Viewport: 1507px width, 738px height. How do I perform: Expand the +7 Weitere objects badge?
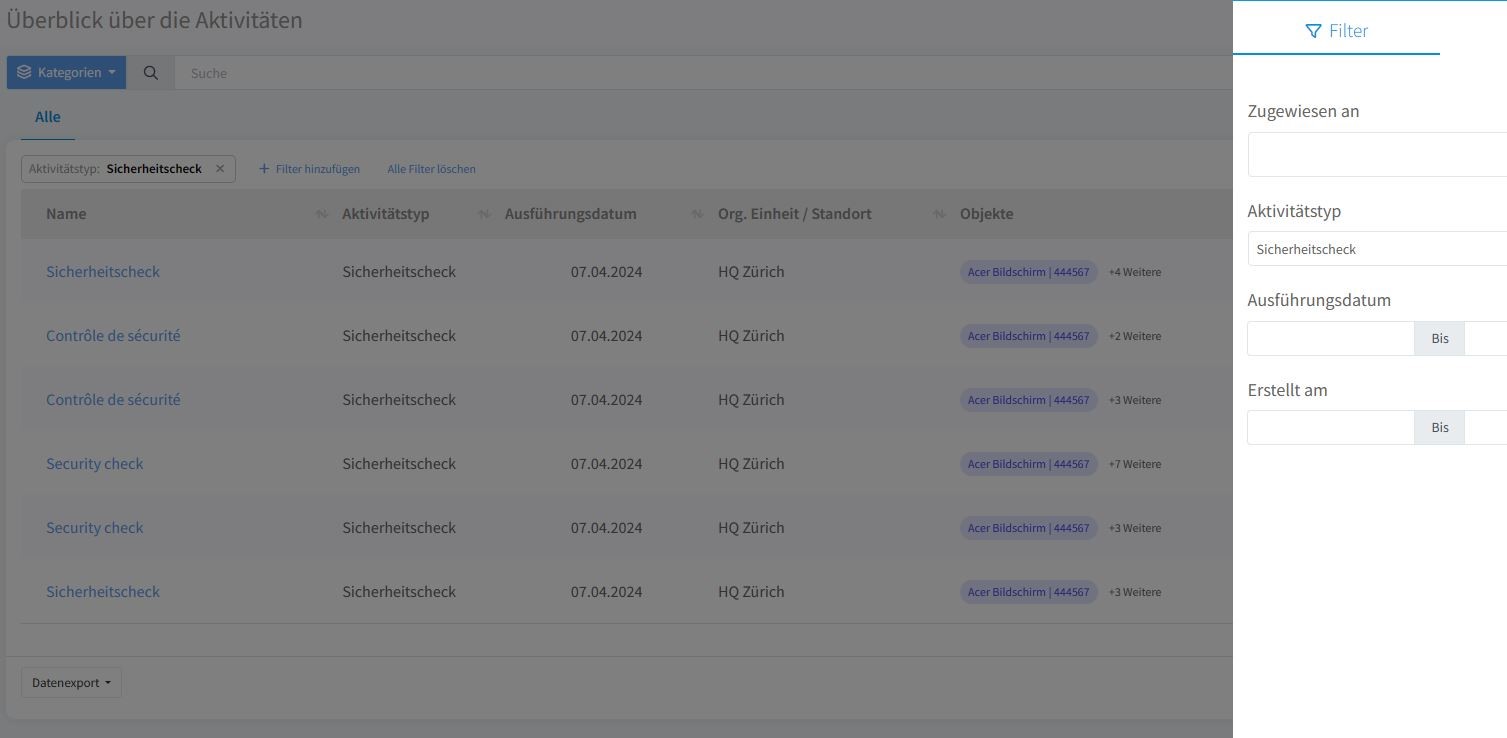[1135, 464]
